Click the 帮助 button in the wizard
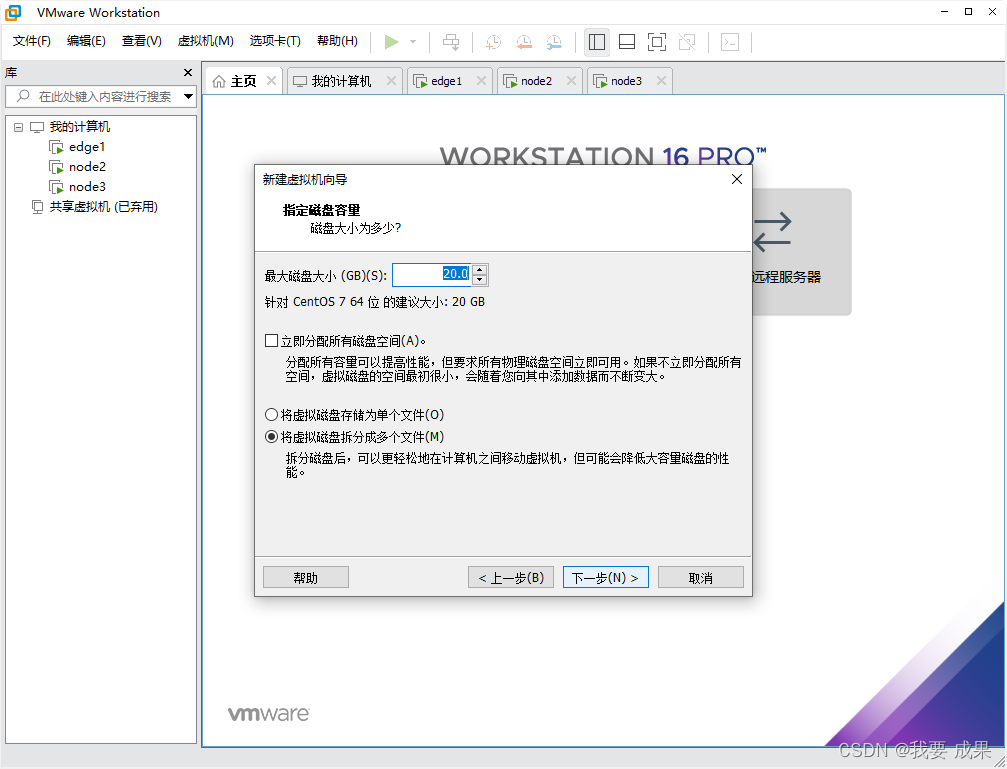The width and height of the screenshot is (1007, 769). point(305,576)
